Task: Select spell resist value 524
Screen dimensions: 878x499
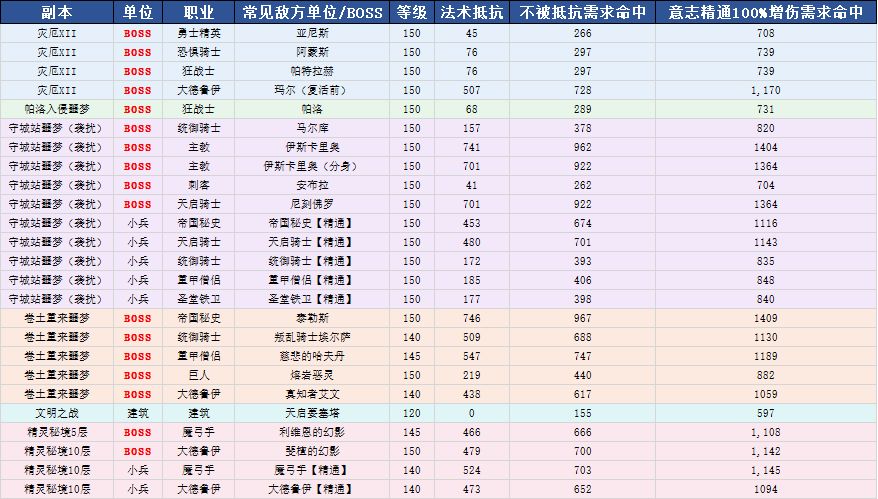Action: 471,470
